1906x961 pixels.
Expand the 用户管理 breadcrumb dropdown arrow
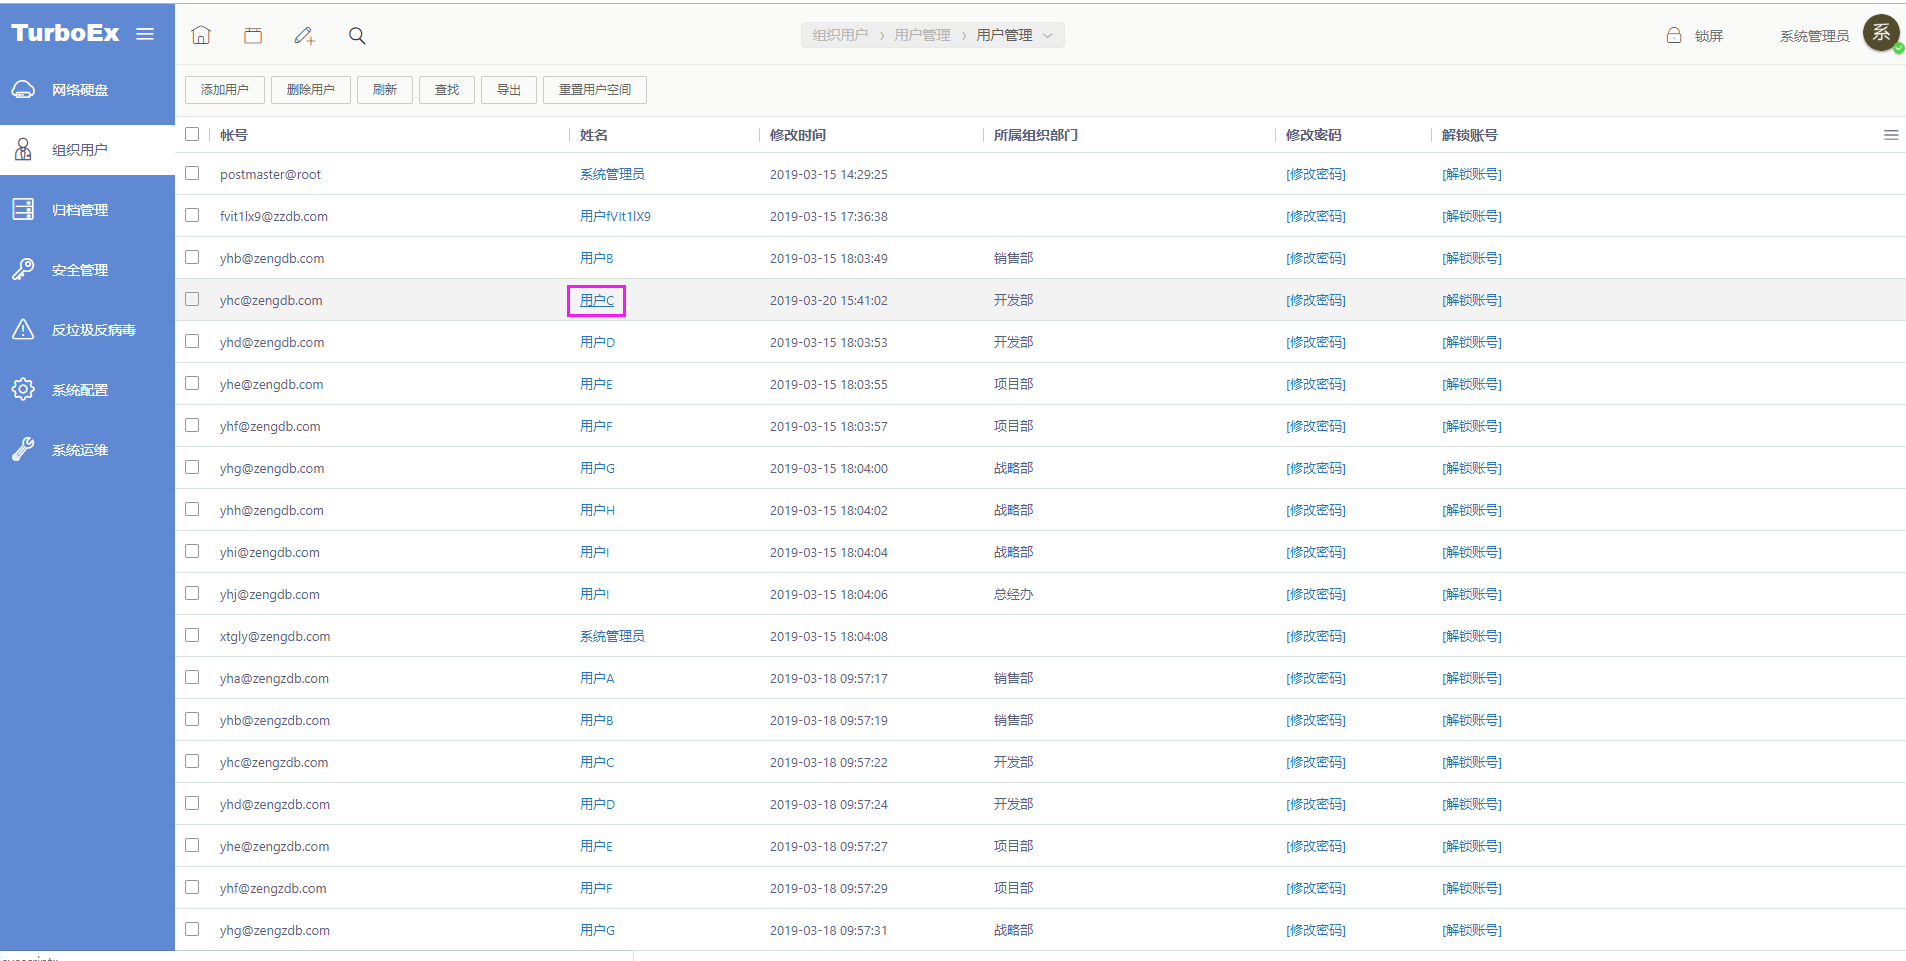[1048, 36]
